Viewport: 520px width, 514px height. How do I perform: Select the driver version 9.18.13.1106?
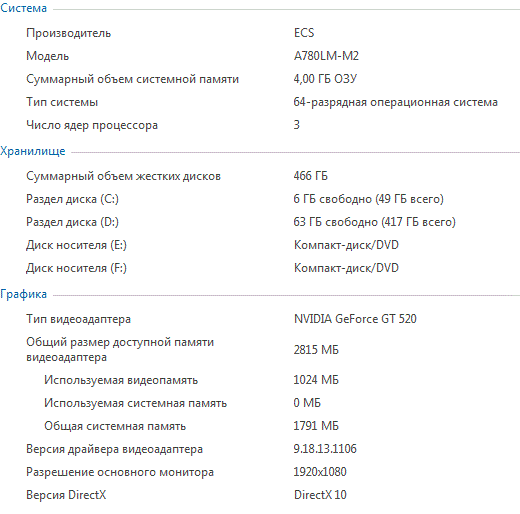click(325, 449)
